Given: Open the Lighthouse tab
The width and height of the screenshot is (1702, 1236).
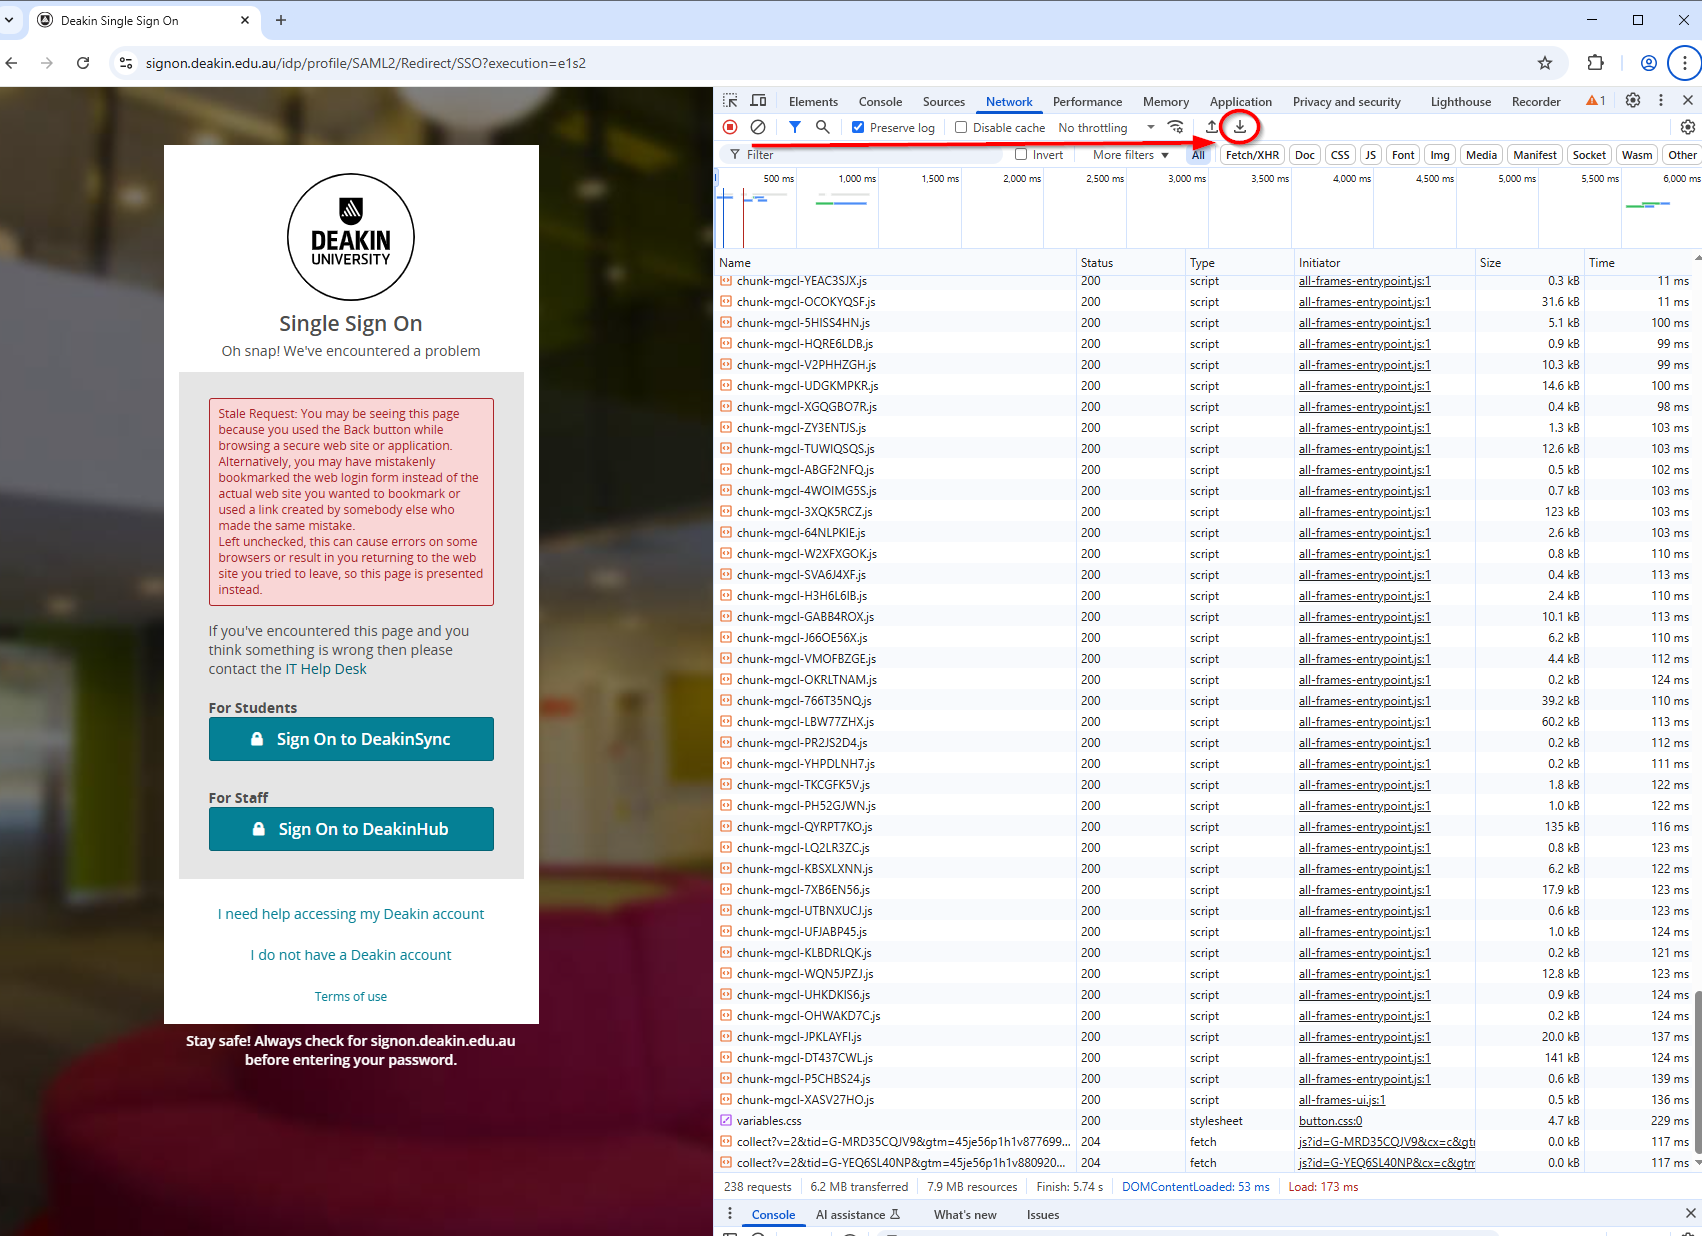Looking at the screenshot, I should pos(1460,102).
